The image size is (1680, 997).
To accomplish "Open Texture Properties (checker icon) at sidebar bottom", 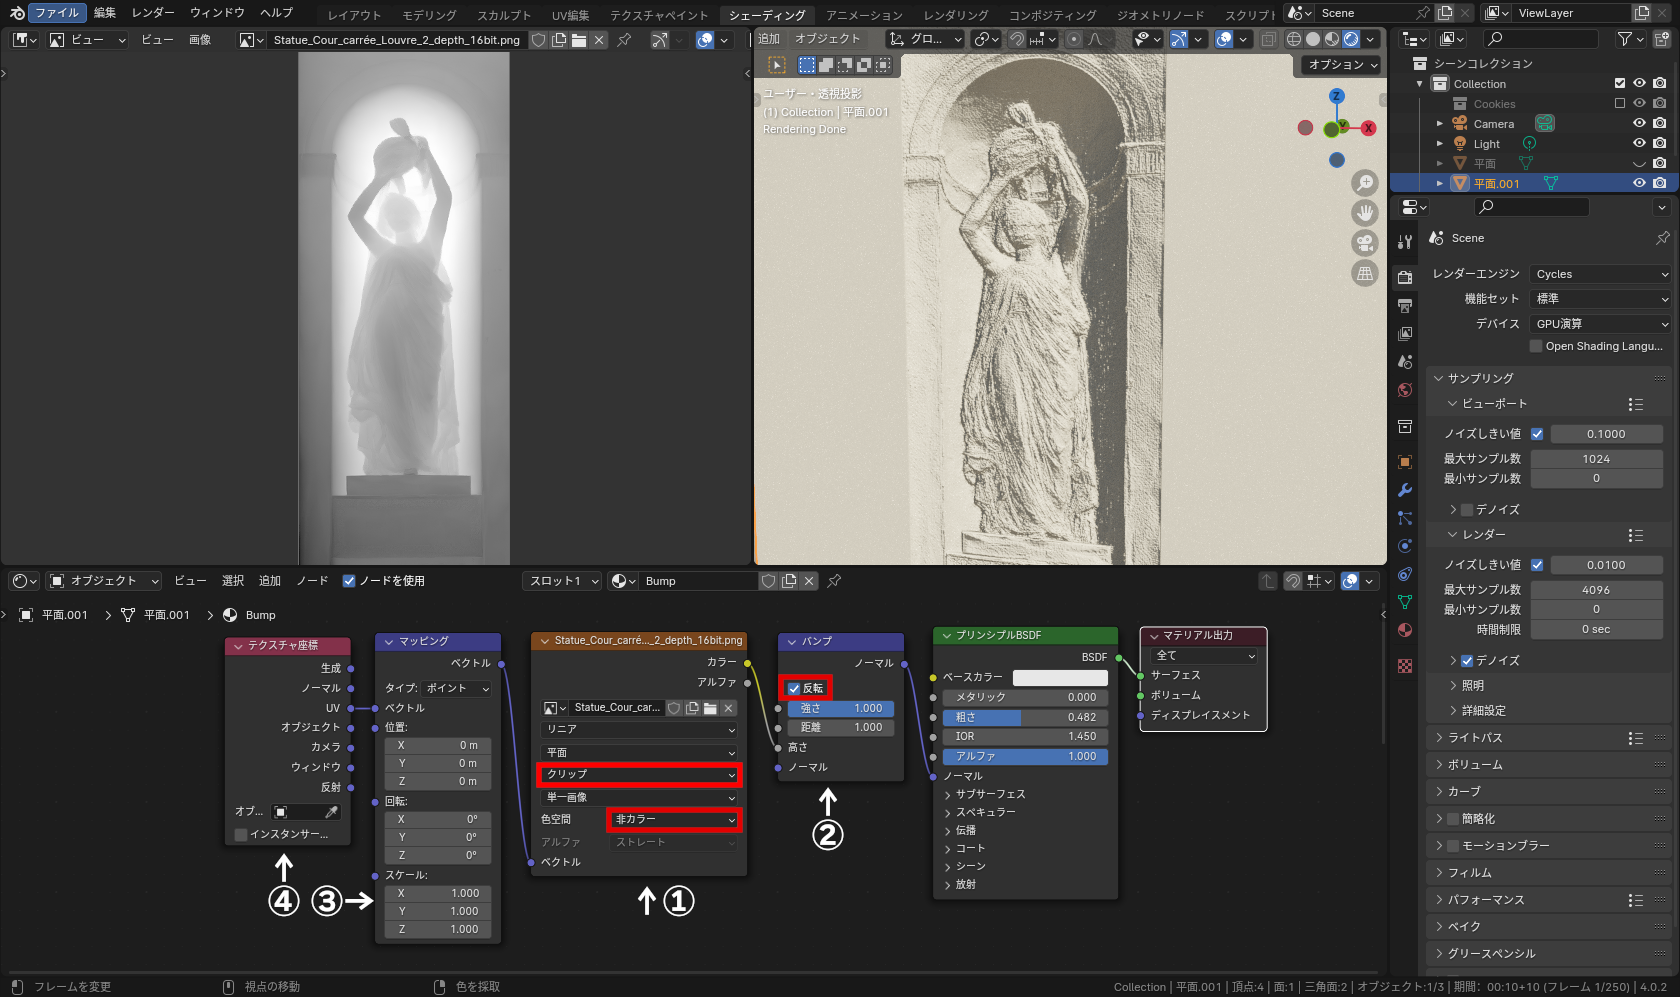I will pyautogui.click(x=1404, y=664).
